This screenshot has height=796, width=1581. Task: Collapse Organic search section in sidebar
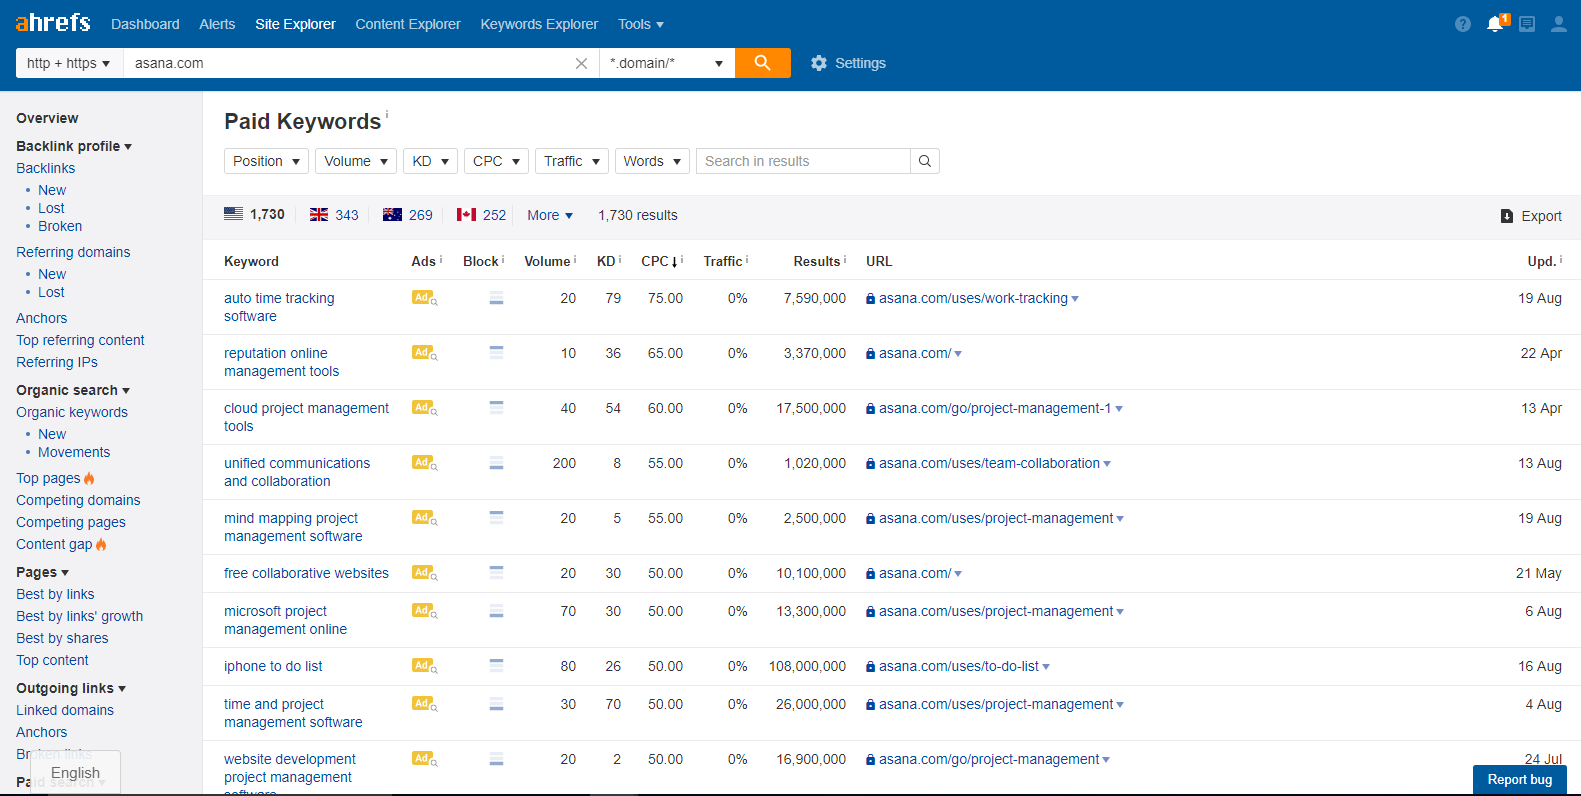tap(73, 390)
